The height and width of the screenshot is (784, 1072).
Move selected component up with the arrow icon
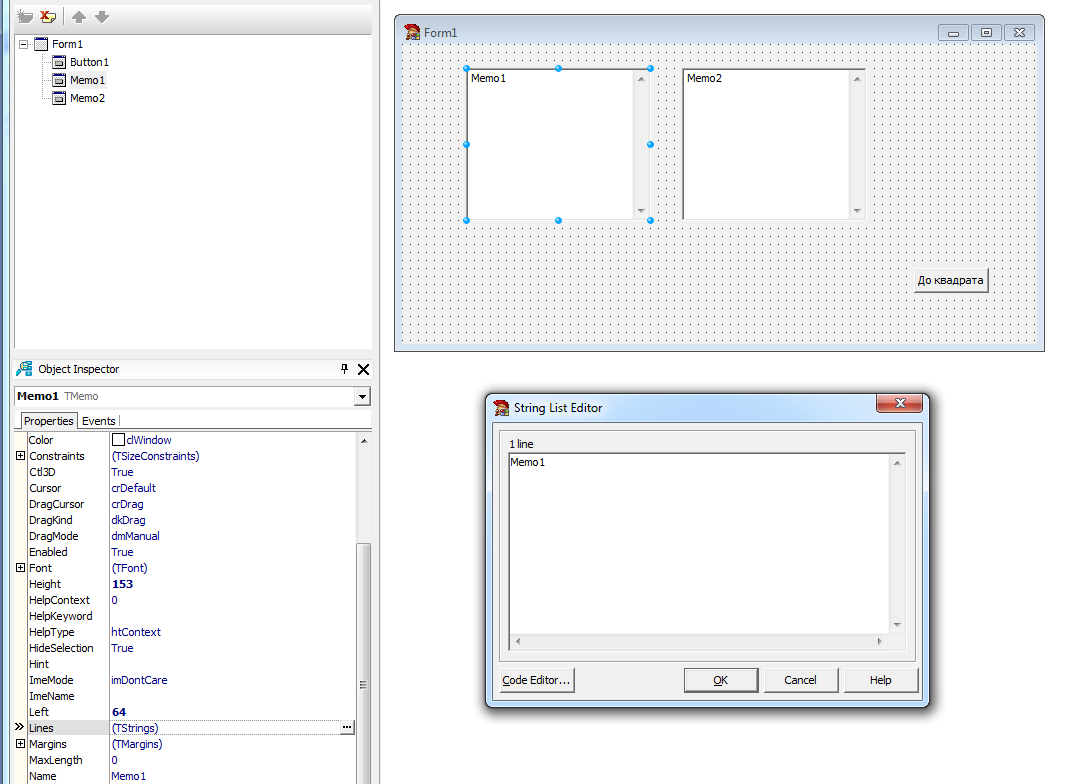coord(79,17)
